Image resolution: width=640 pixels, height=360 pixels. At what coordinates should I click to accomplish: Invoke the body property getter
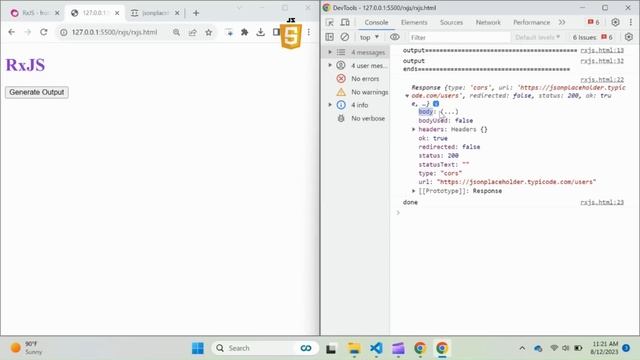click(449, 112)
